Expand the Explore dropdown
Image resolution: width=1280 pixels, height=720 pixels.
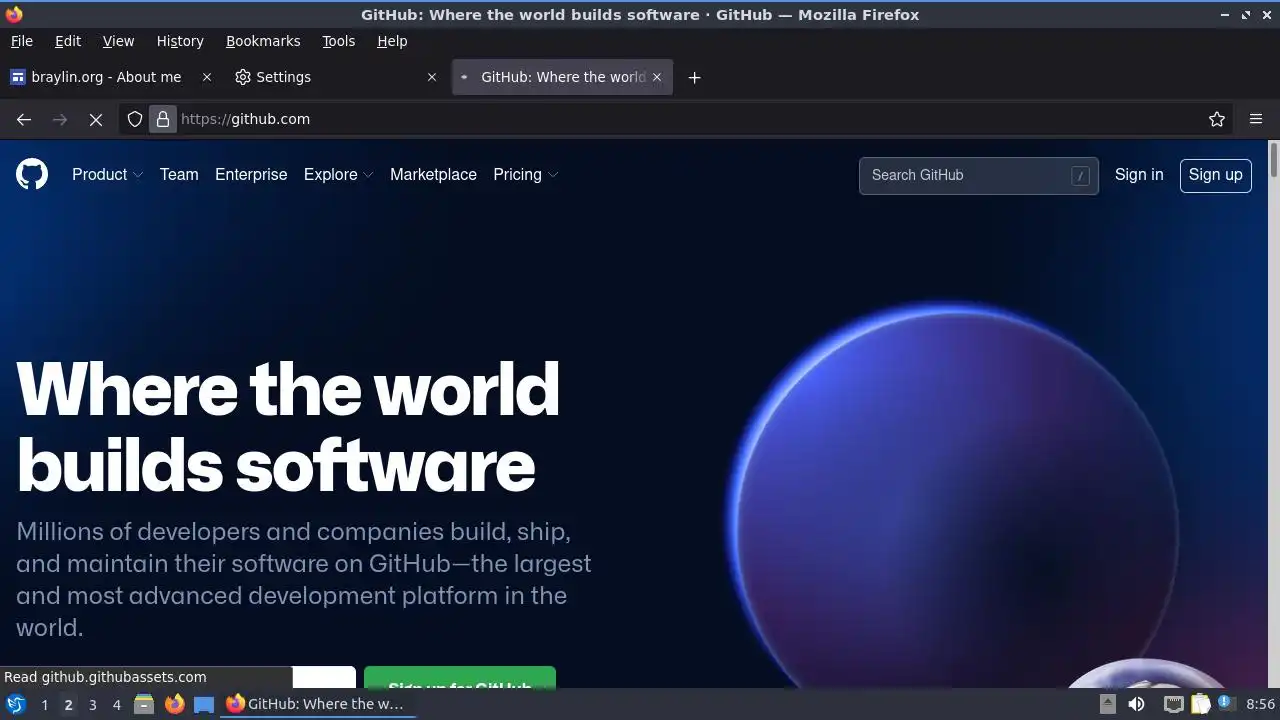[x=338, y=174]
